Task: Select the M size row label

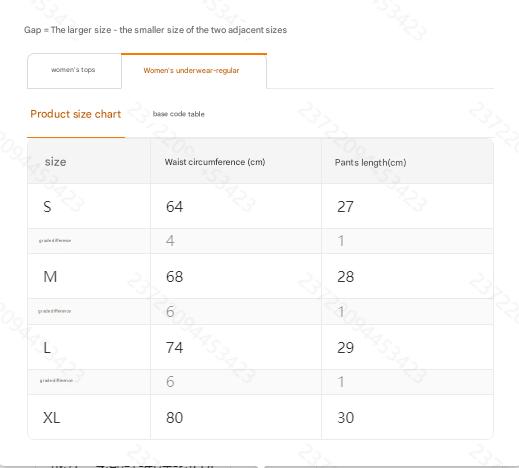Action: (x=50, y=277)
